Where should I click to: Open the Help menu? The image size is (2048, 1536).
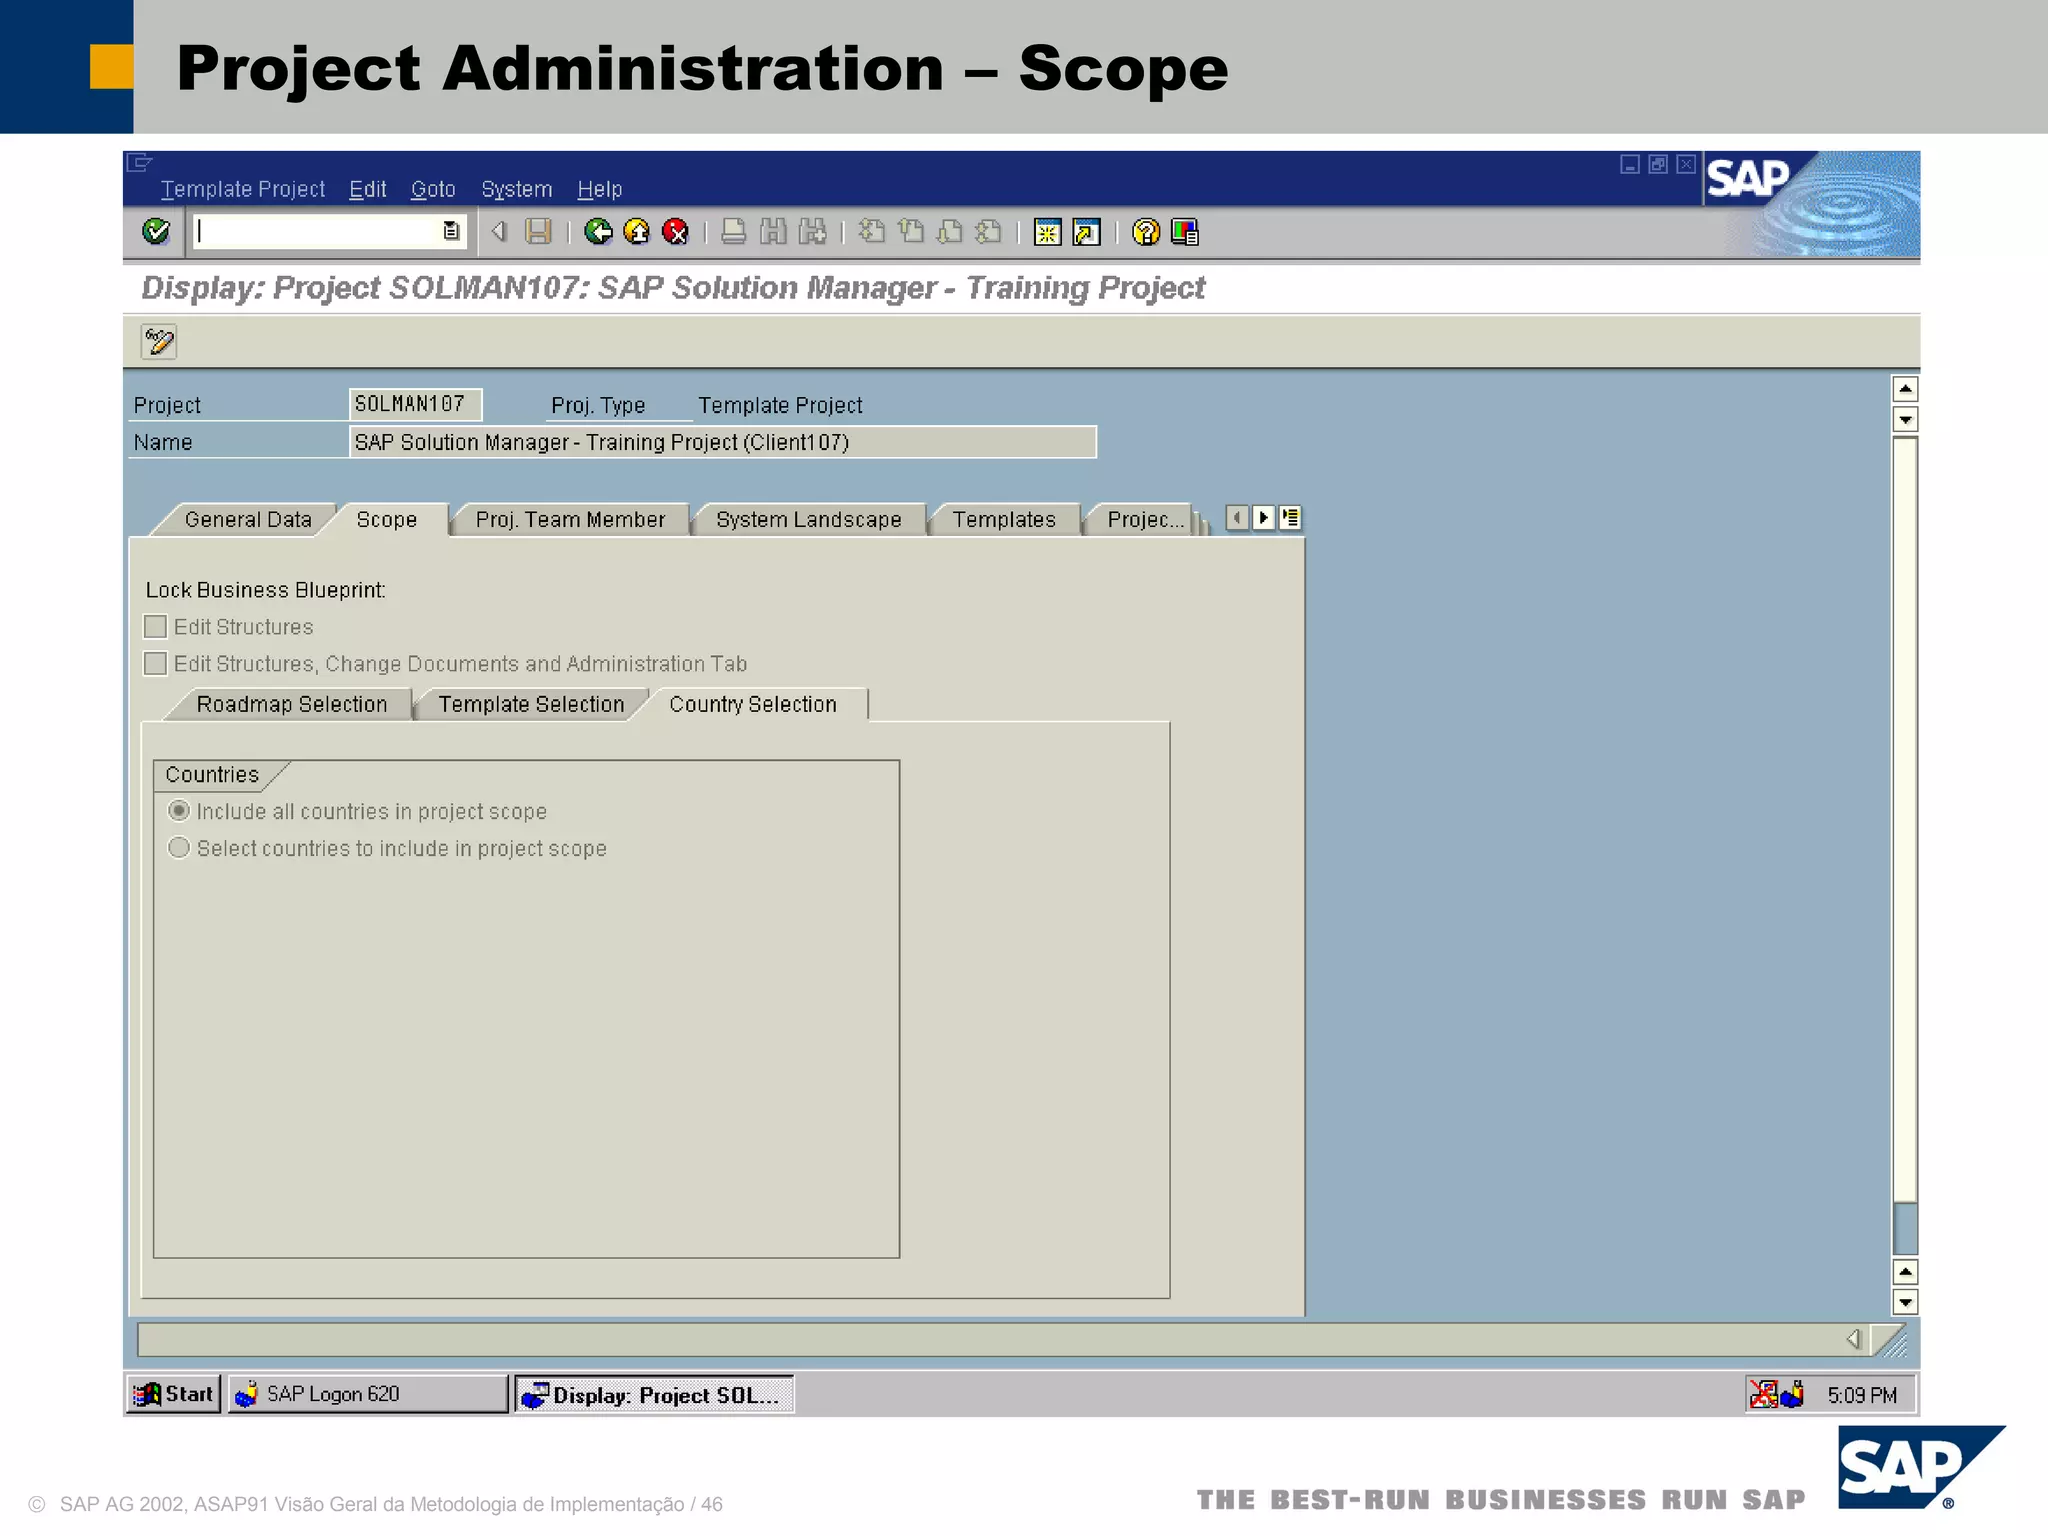coord(599,189)
